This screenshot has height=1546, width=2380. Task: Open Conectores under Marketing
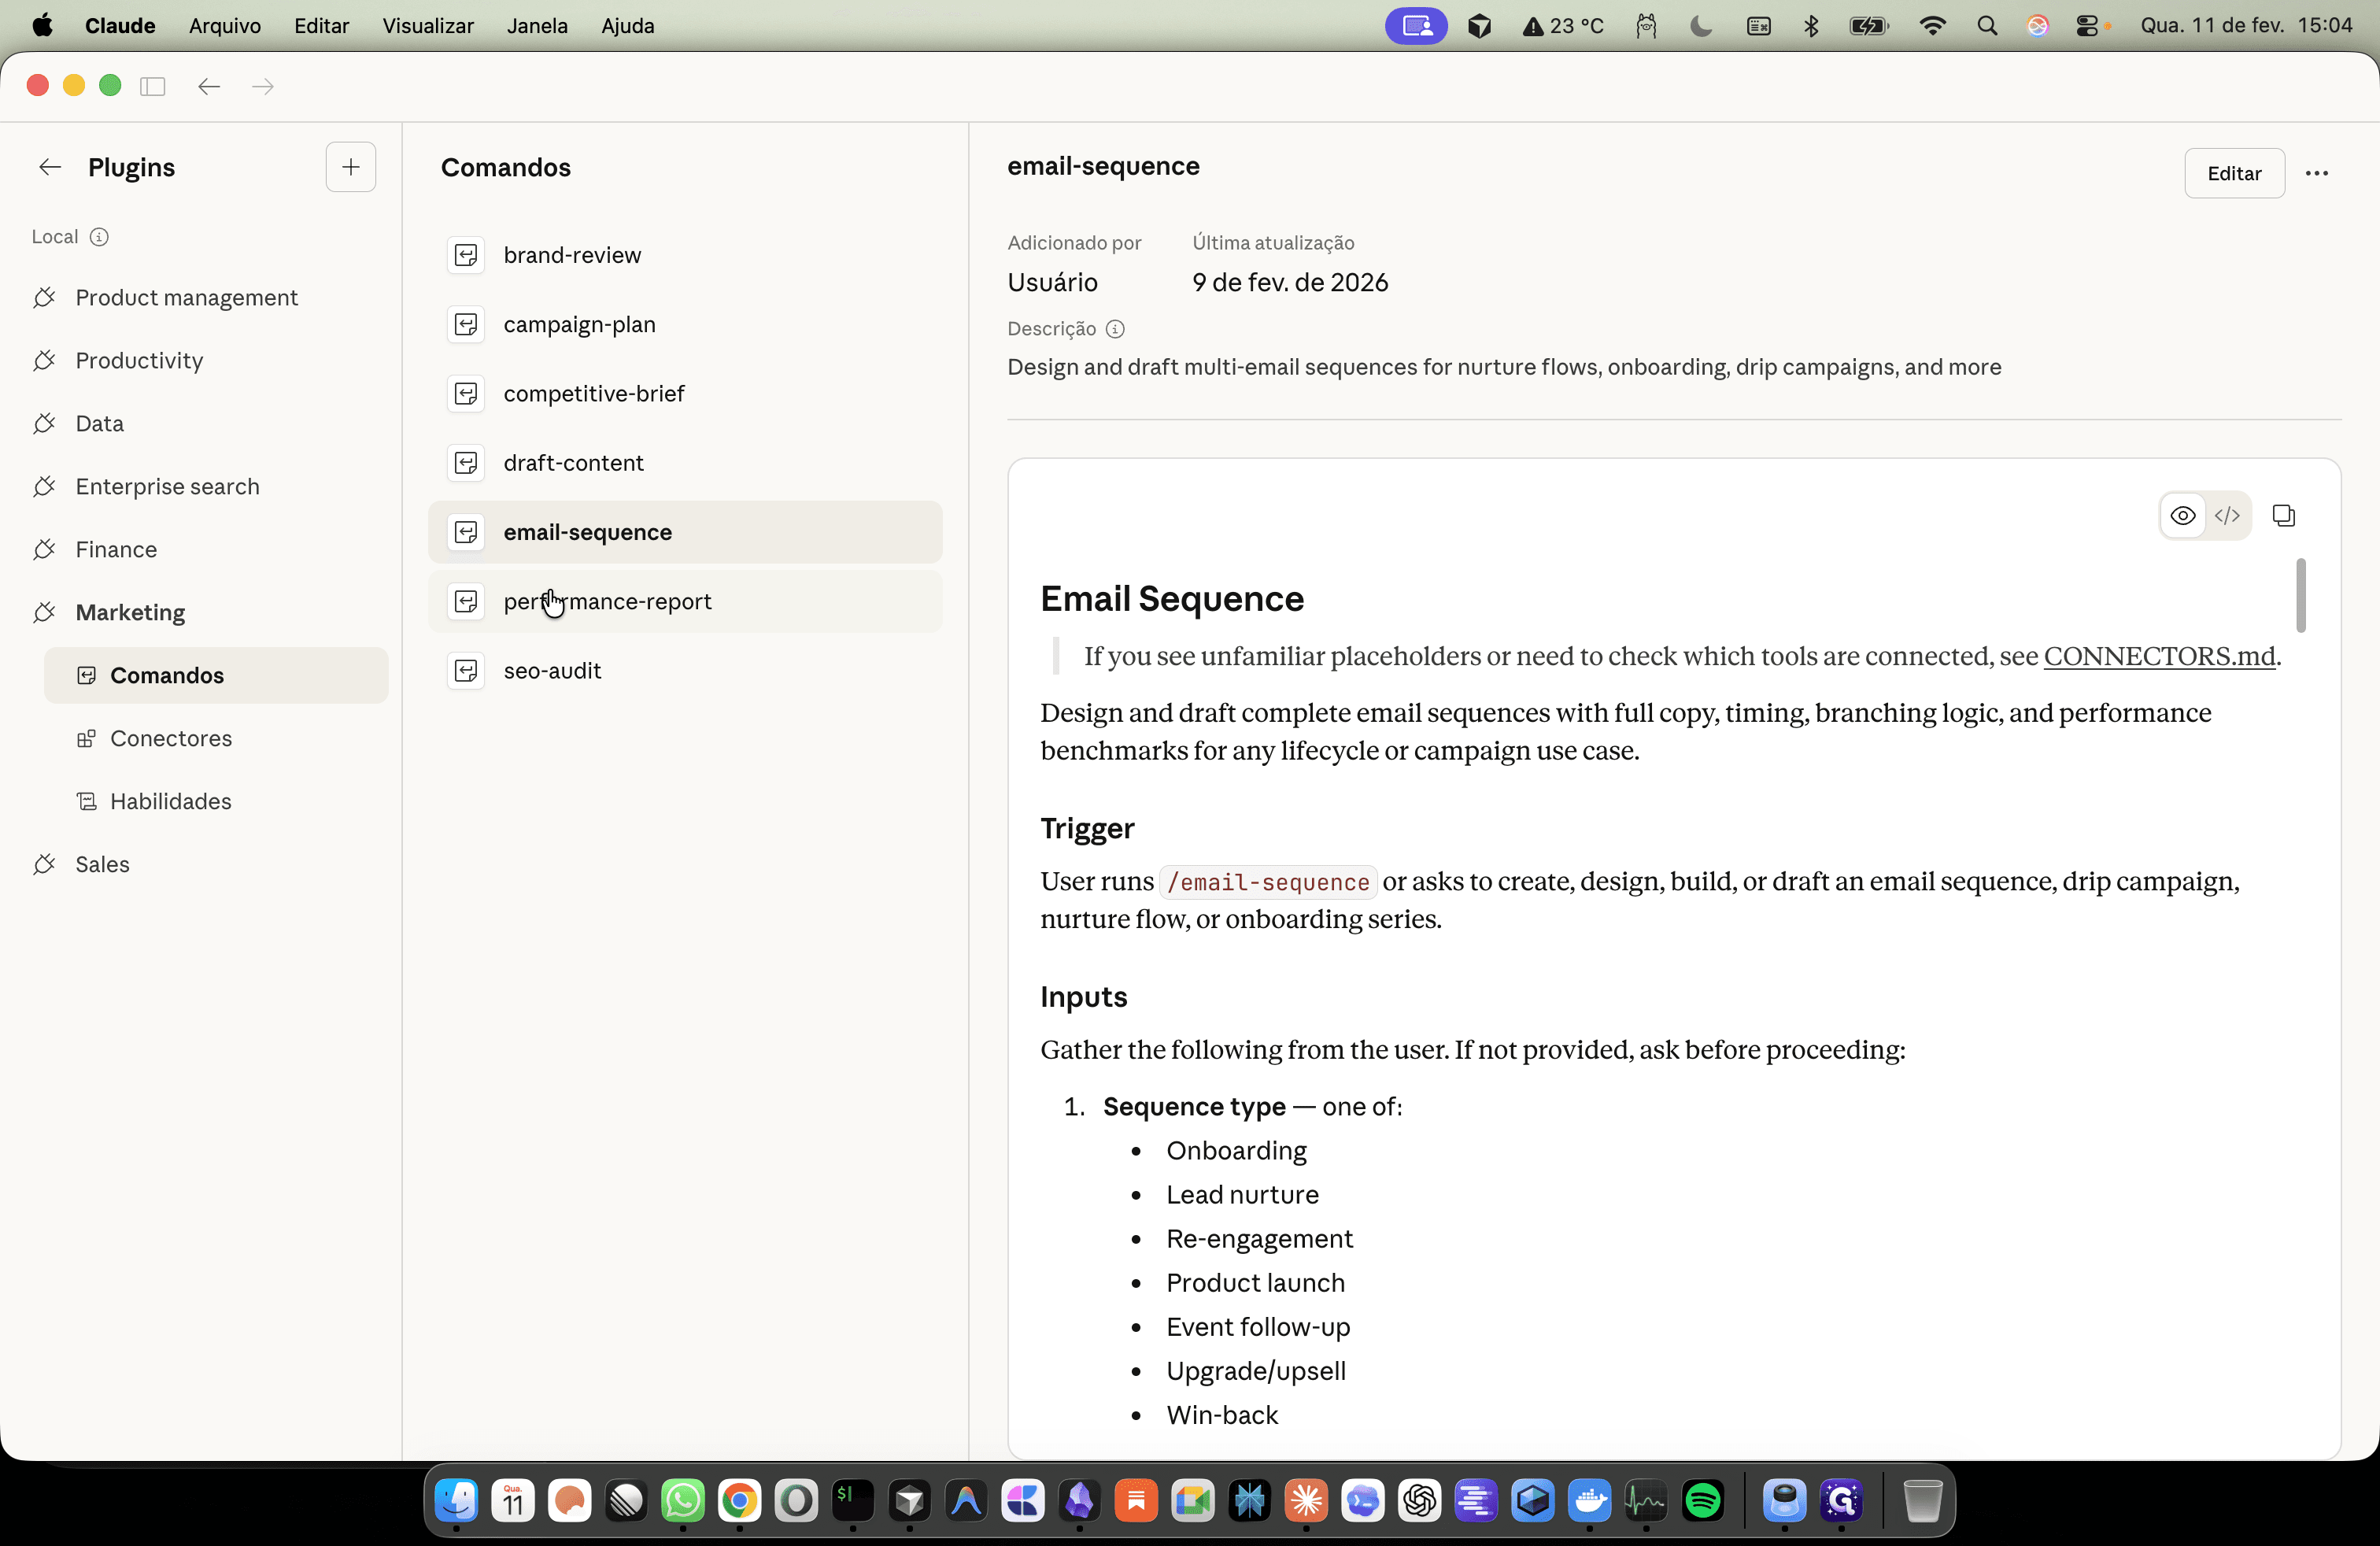click(x=216, y=739)
